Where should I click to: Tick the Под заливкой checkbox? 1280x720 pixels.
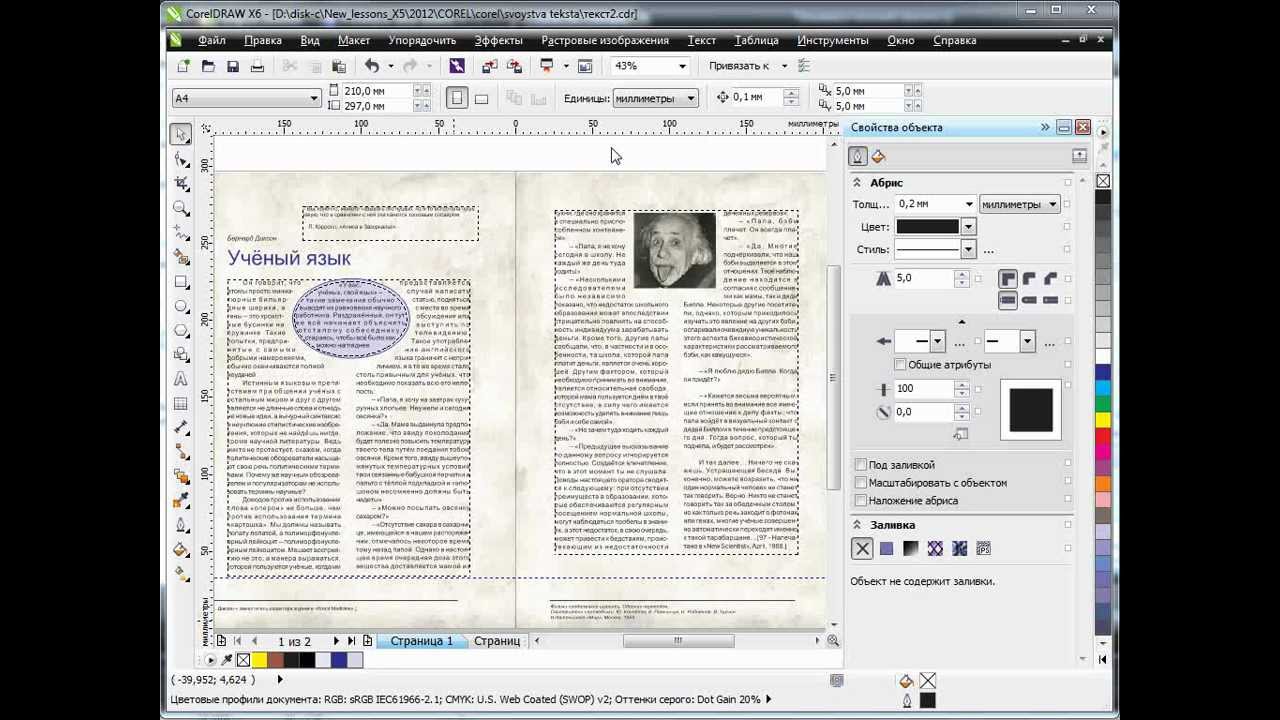click(x=861, y=465)
